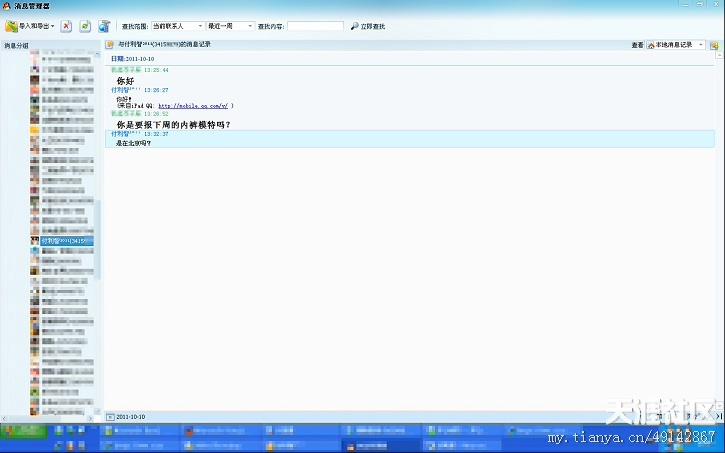Click the magnifier icon beside 立即查找
This screenshot has width=725, height=453.
355,26
